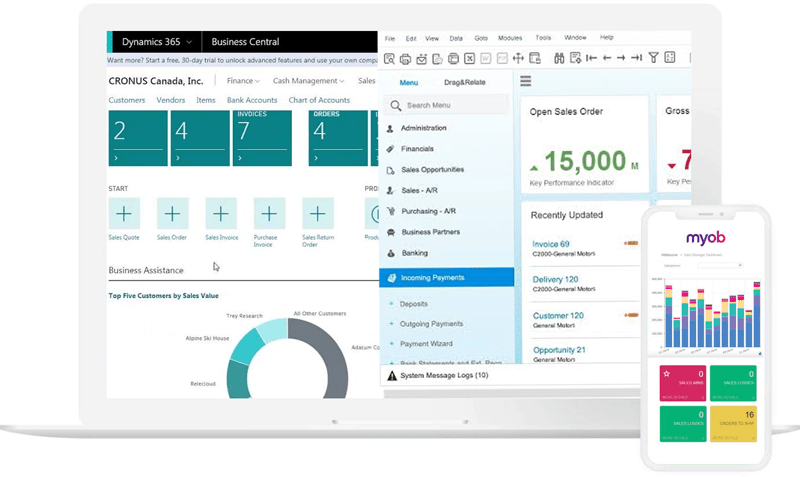Open the Open Sales Order KPI card

click(x=585, y=144)
